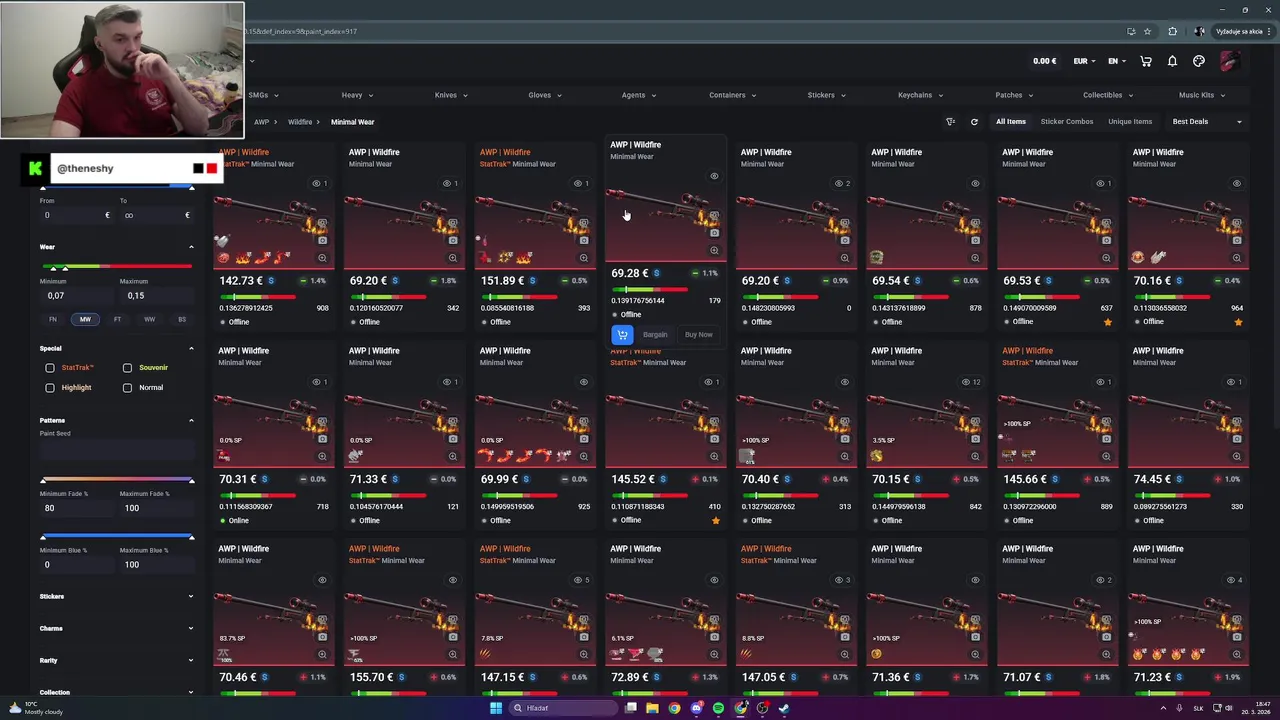This screenshot has width=1280, height=720.
Task: Click the filter icon next to refresh
Action: point(950,122)
